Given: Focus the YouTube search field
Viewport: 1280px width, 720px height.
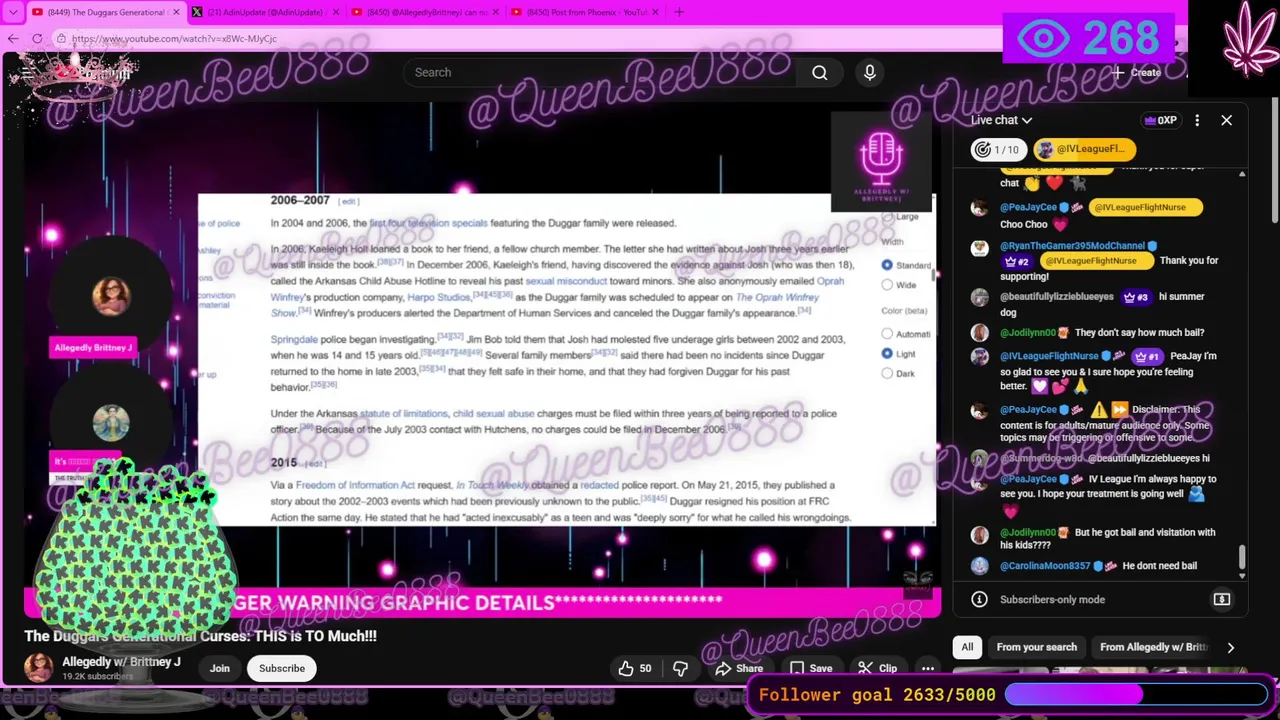Looking at the screenshot, I should click(x=600, y=72).
